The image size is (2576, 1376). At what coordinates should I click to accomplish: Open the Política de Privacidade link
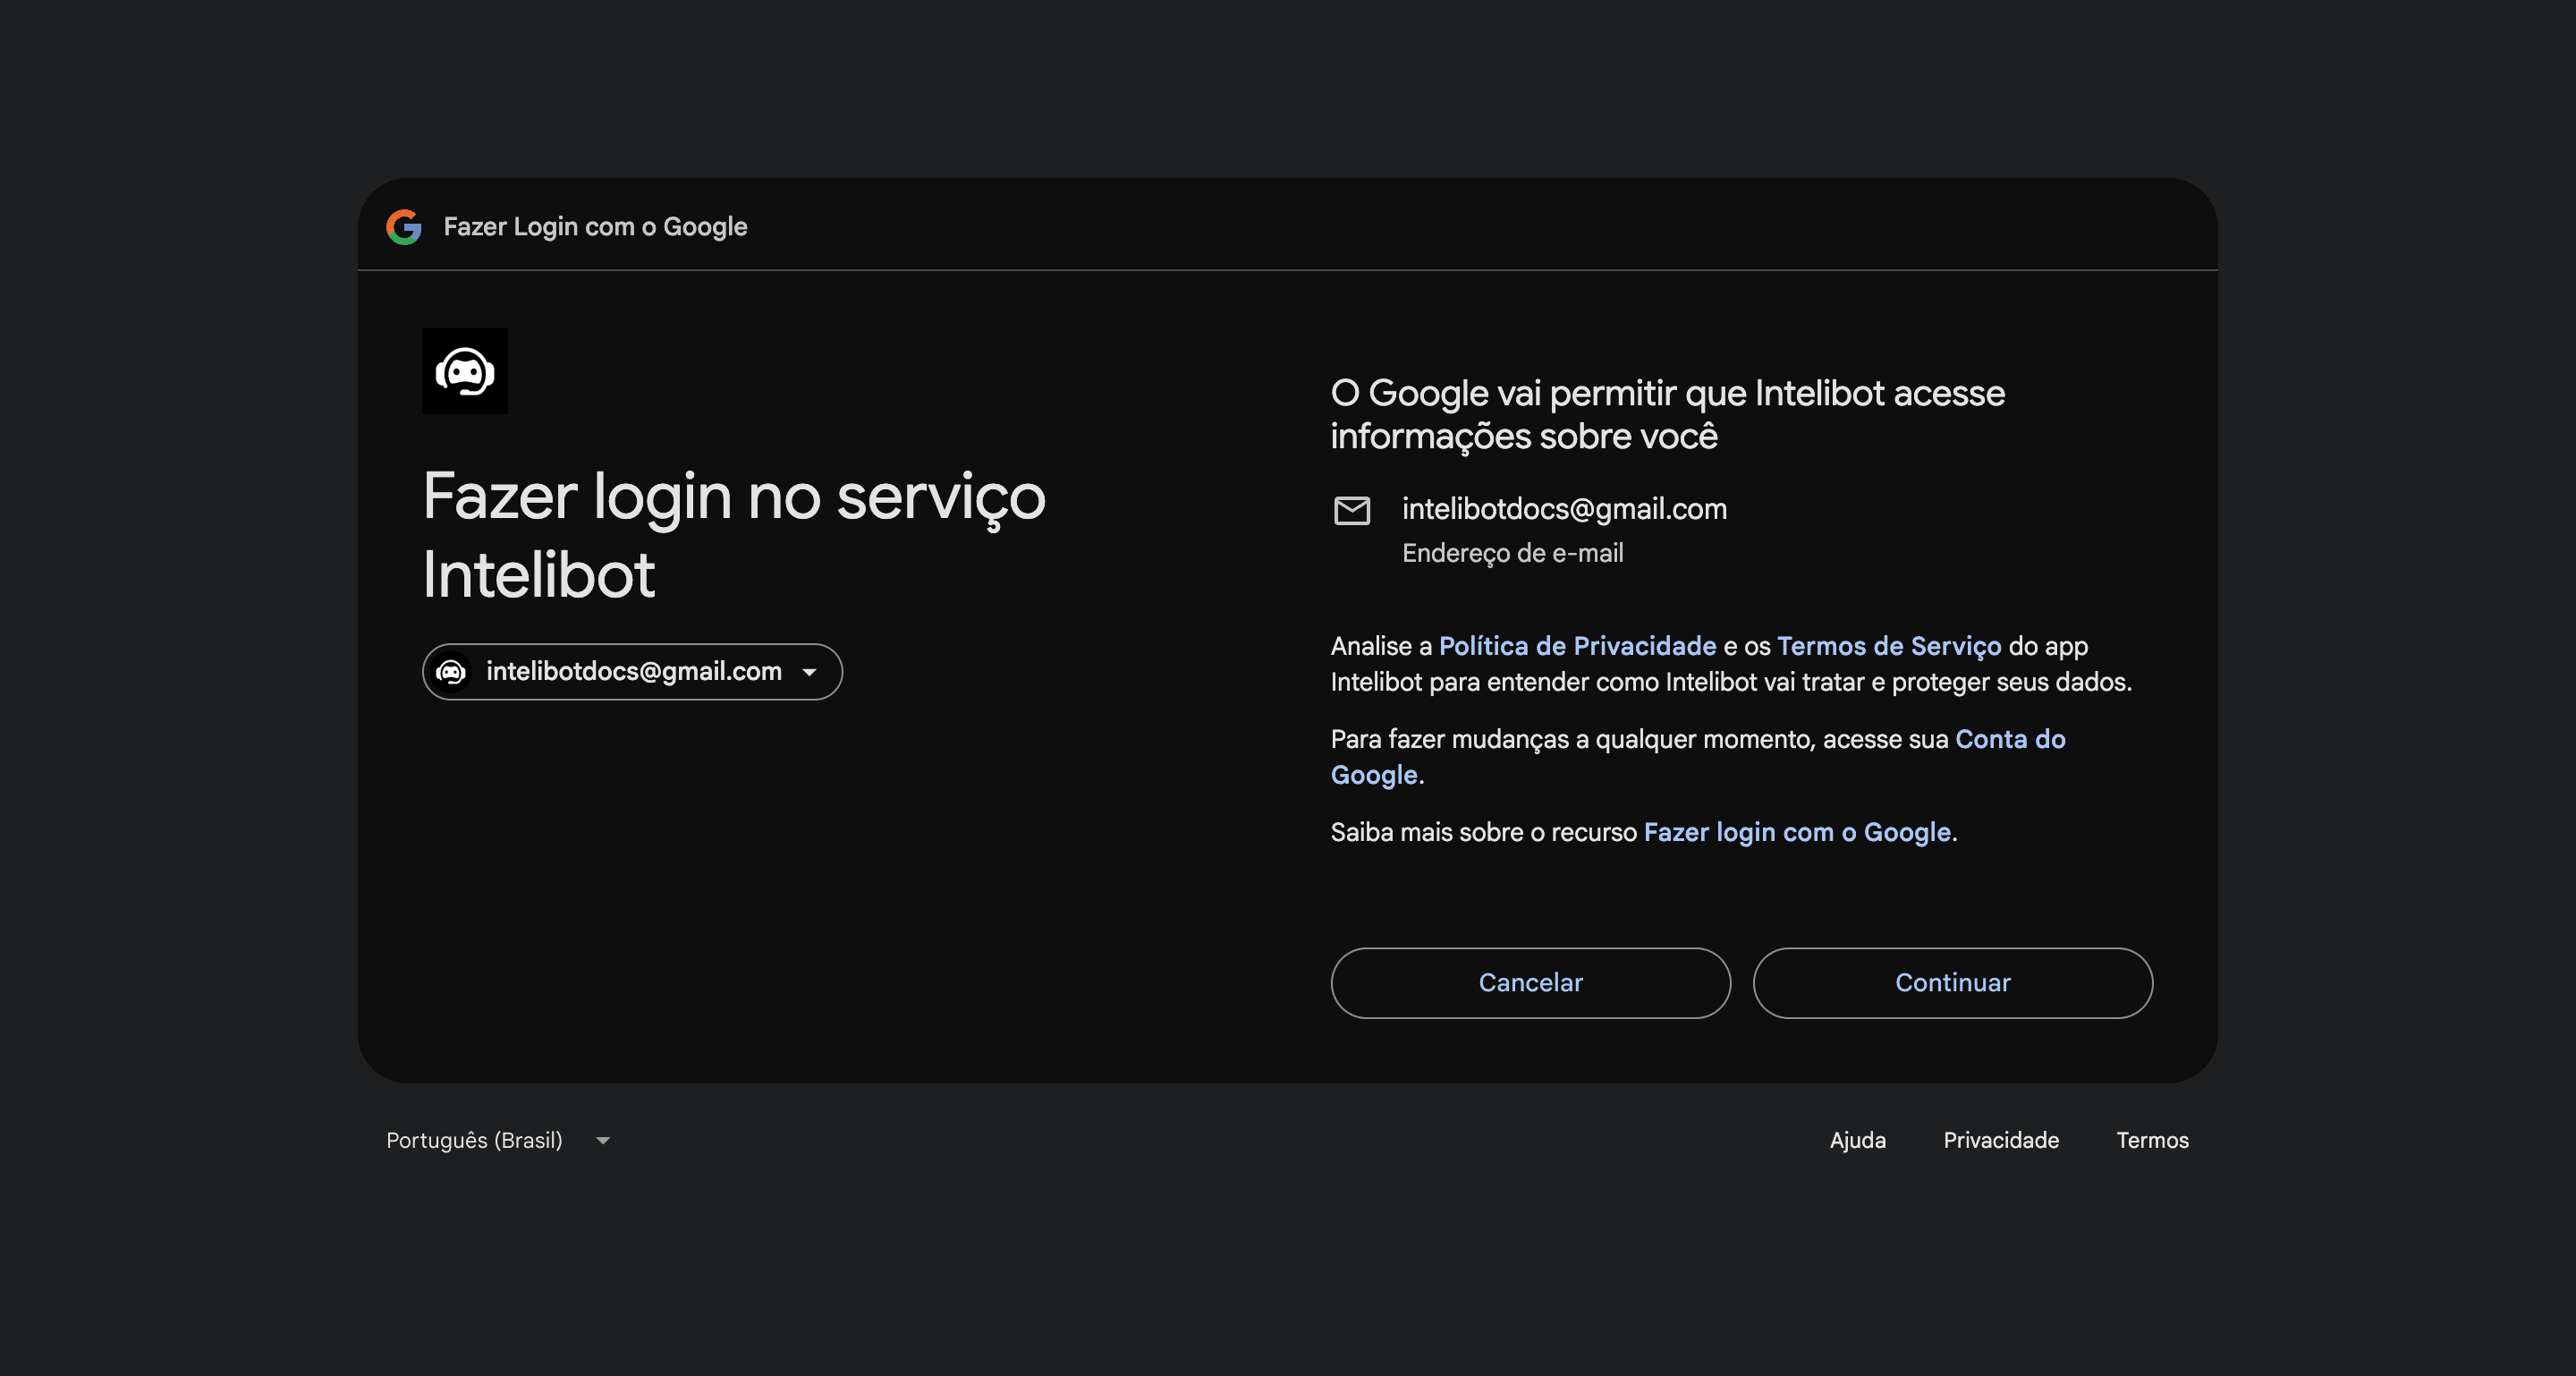1577,646
